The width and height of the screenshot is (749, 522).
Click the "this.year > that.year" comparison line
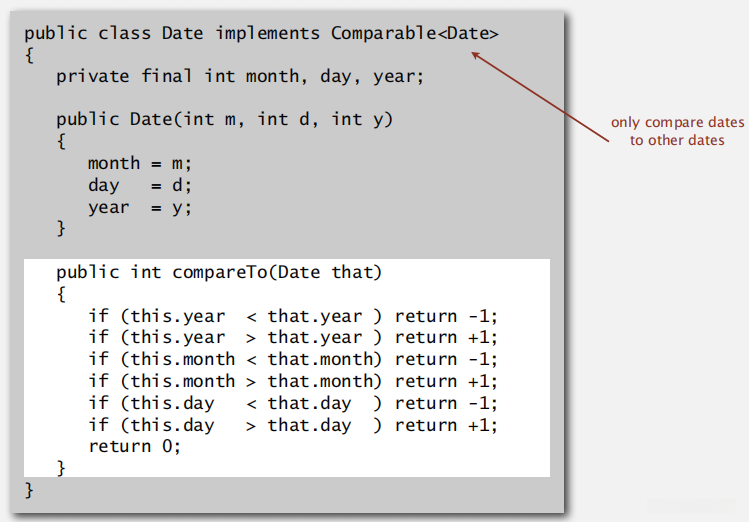[x=292, y=338]
